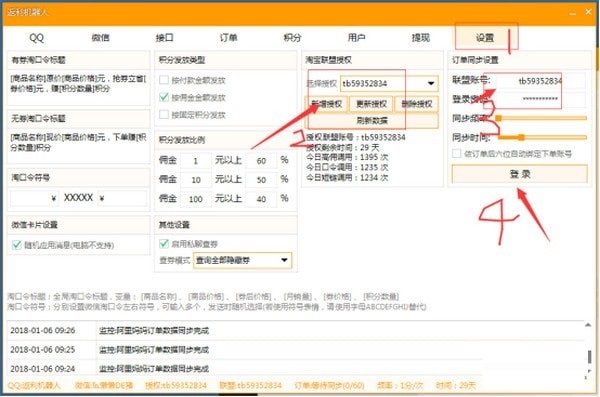Image resolution: width=600 pixels, height=397 pixels.
Task: Select the 设置 tab
Action: (485, 38)
